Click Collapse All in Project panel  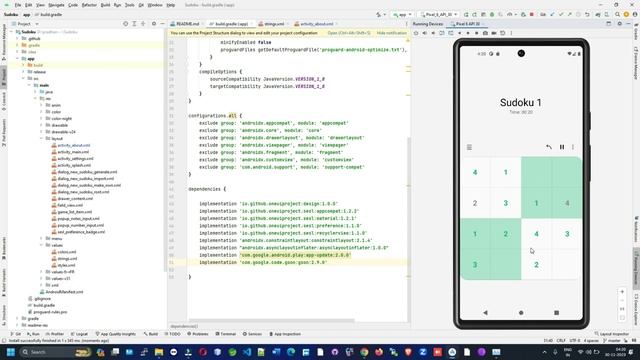pyautogui.click(x=143, y=24)
